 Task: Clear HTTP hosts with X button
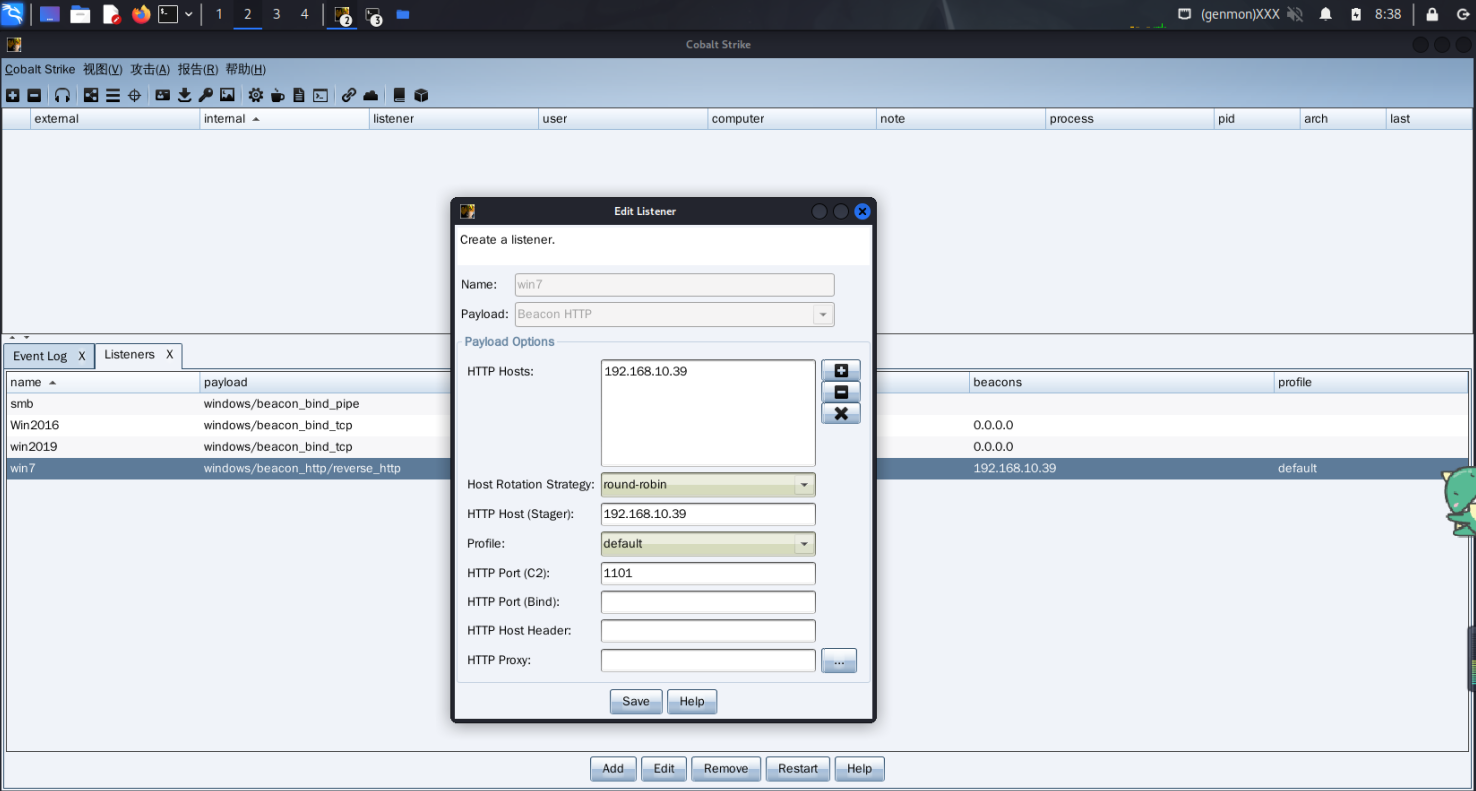841,413
